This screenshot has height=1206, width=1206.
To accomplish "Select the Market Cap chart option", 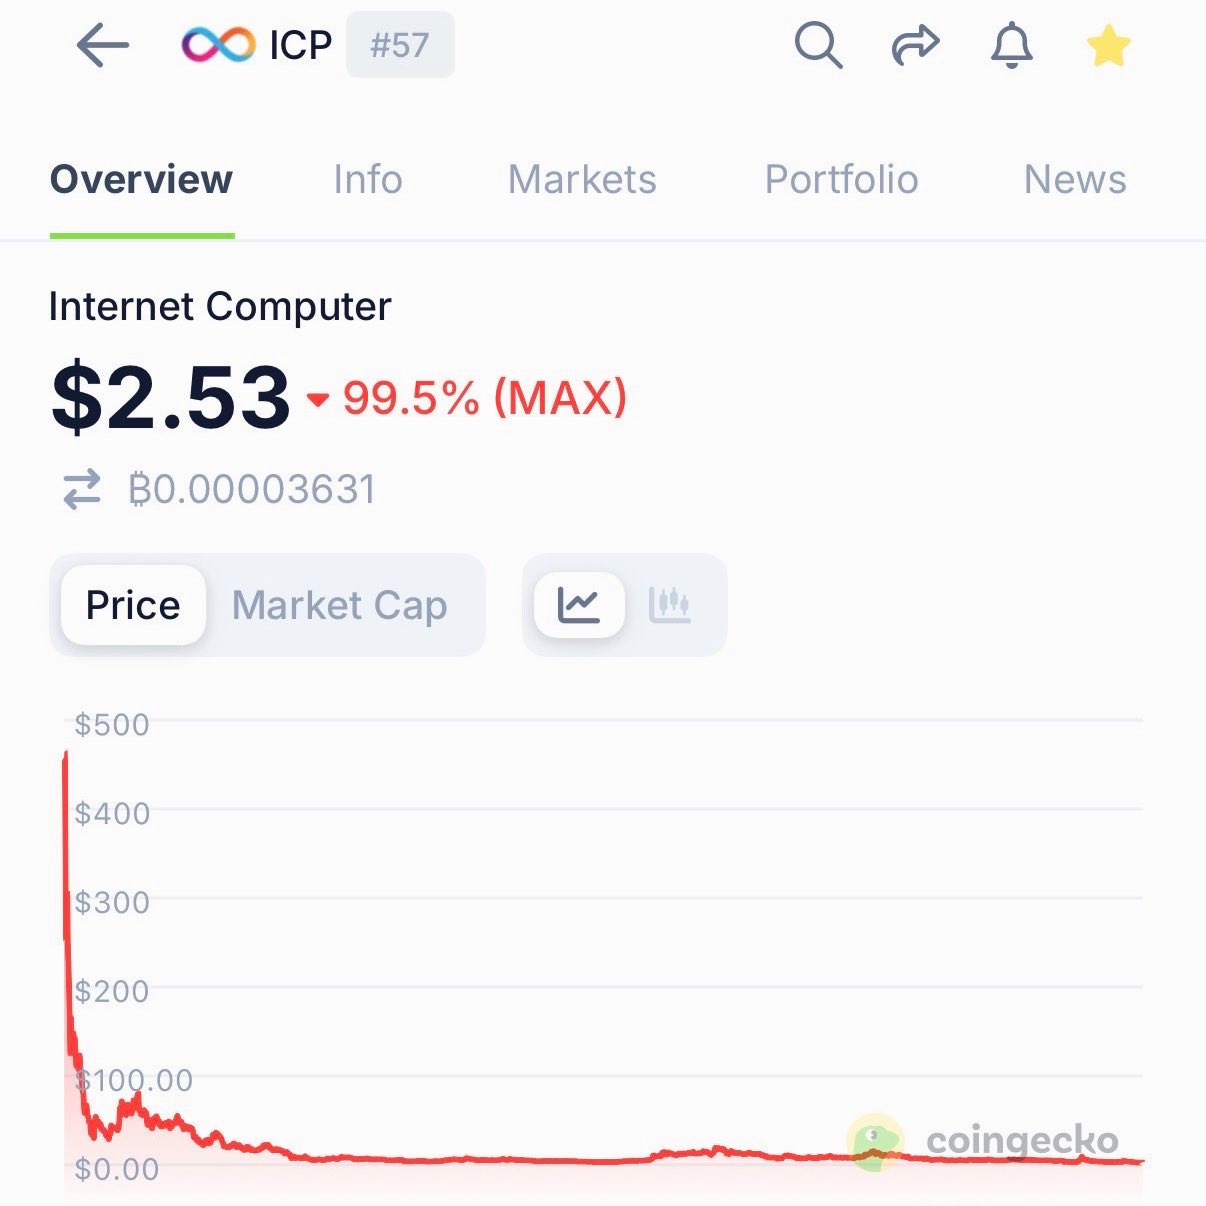I will pyautogui.click(x=339, y=605).
